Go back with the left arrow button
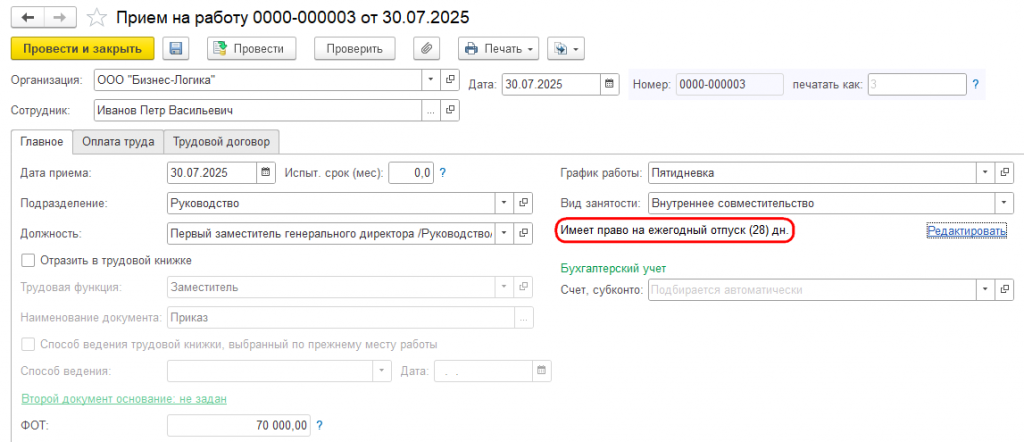This screenshot has height=442, width=1024. coord(28,16)
